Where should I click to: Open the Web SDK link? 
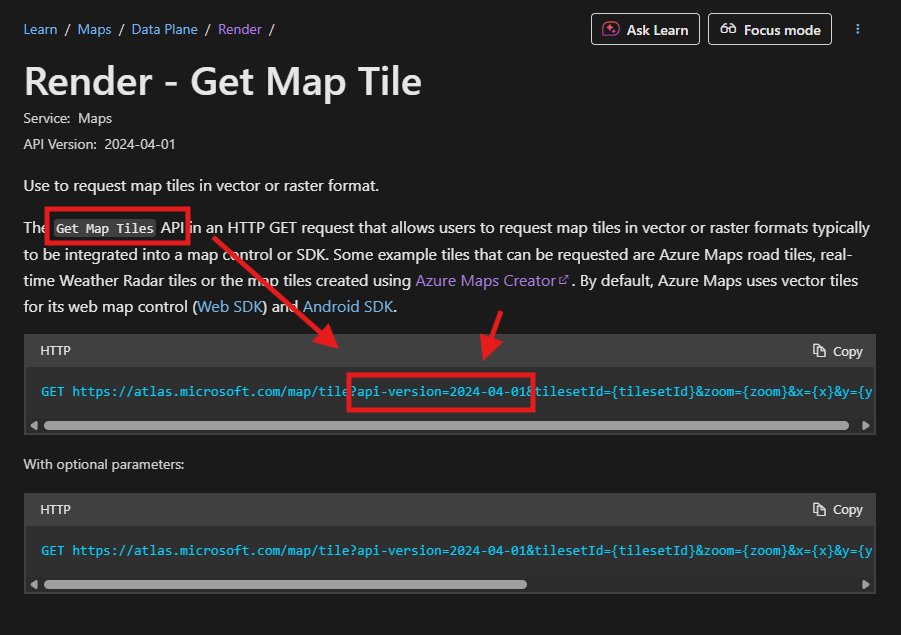[x=230, y=306]
